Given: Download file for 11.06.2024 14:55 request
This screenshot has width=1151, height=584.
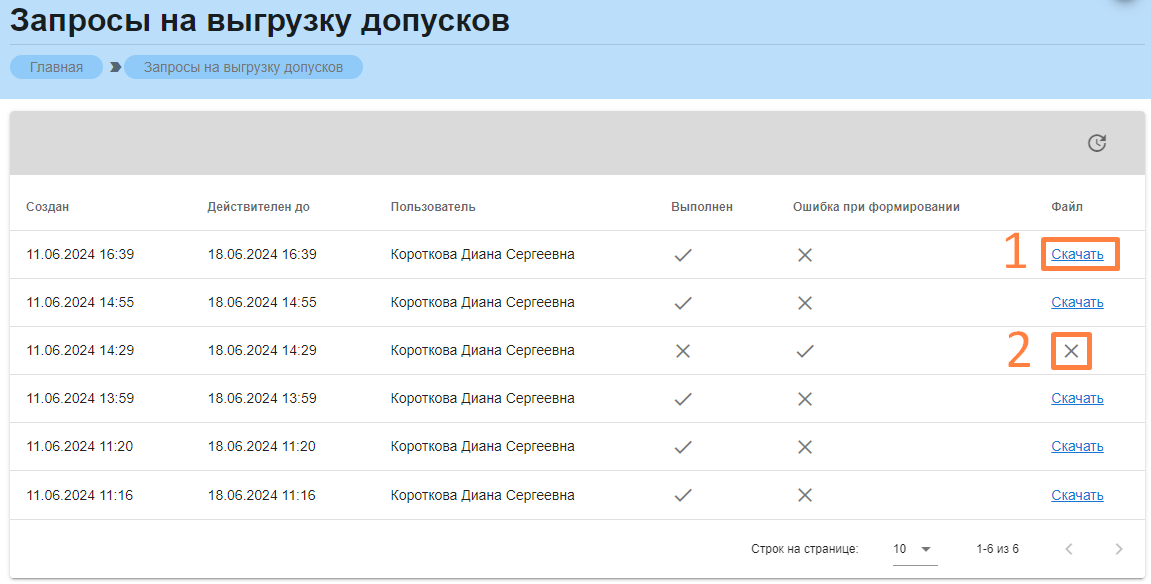Looking at the screenshot, I should coord(1077,303).
